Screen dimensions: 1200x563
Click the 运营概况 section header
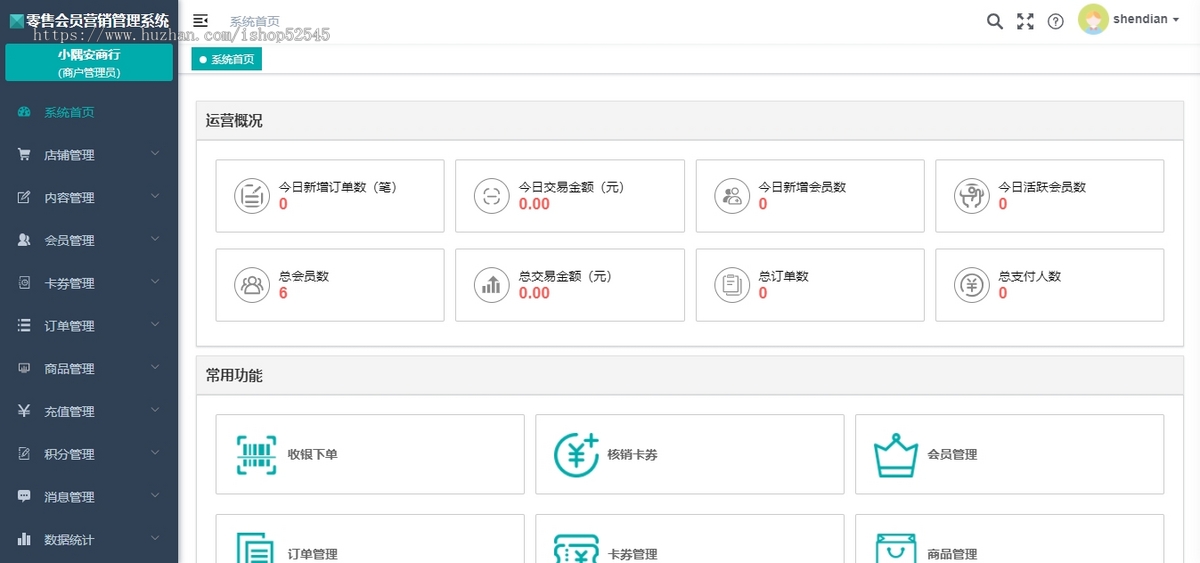(689, 121)
